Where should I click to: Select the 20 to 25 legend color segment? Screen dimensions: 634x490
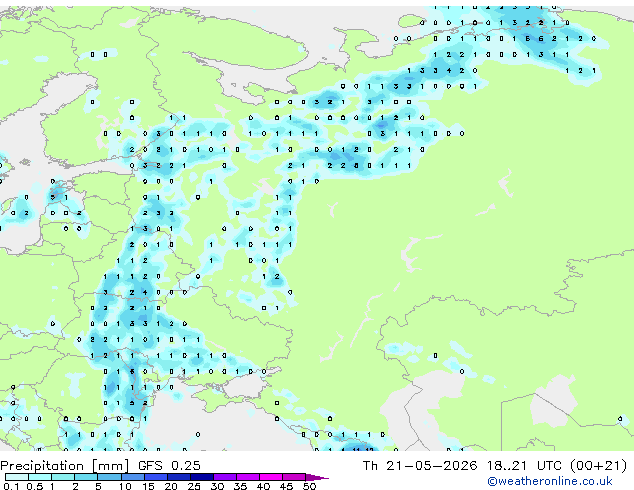tap(179, 477)
